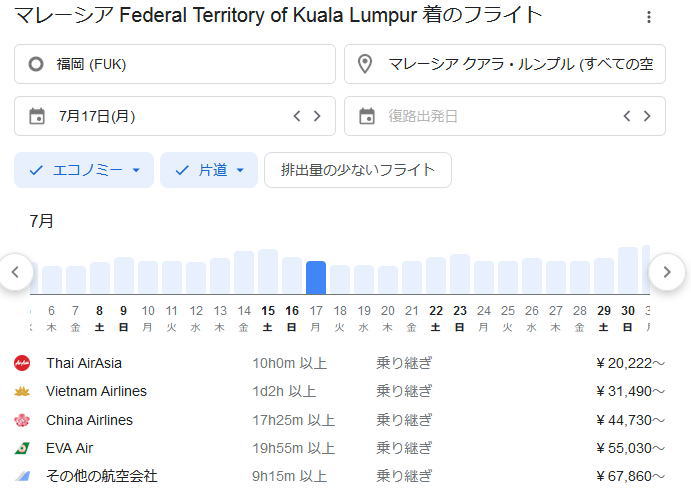Click the 17h25m 以上 duration text
691x503 pixels.
coord(293,420)
